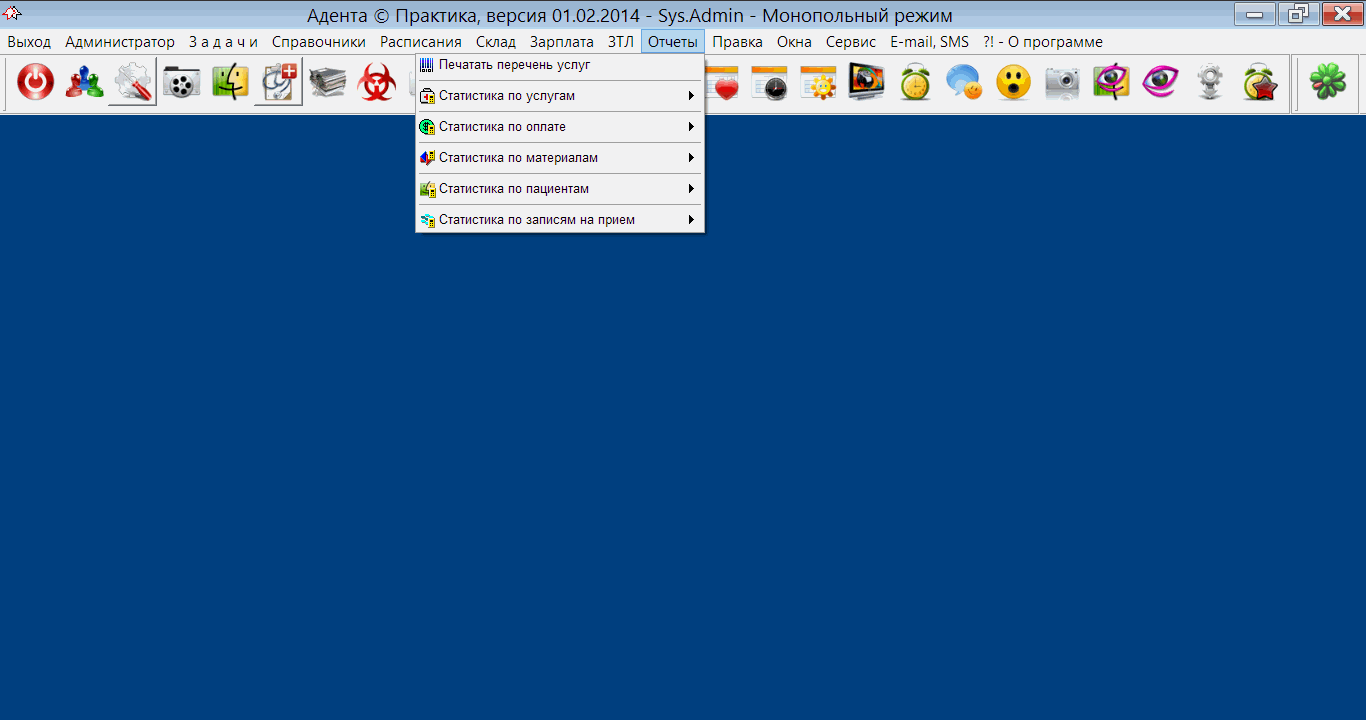Image resolution: width=1366 pixels, height=720 pixels.
Task: Click the clipboard with stethoscope icon
Action: click(x=278, y=83)
